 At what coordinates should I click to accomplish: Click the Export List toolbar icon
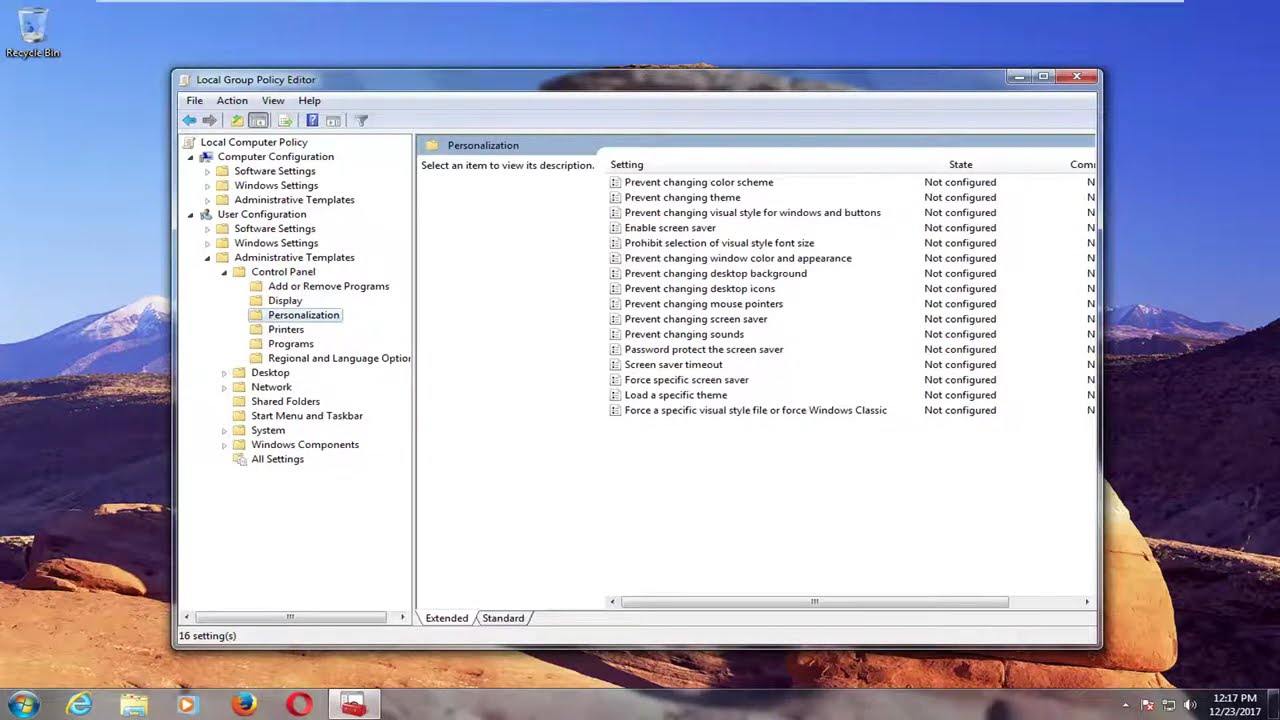coord(285,121)
